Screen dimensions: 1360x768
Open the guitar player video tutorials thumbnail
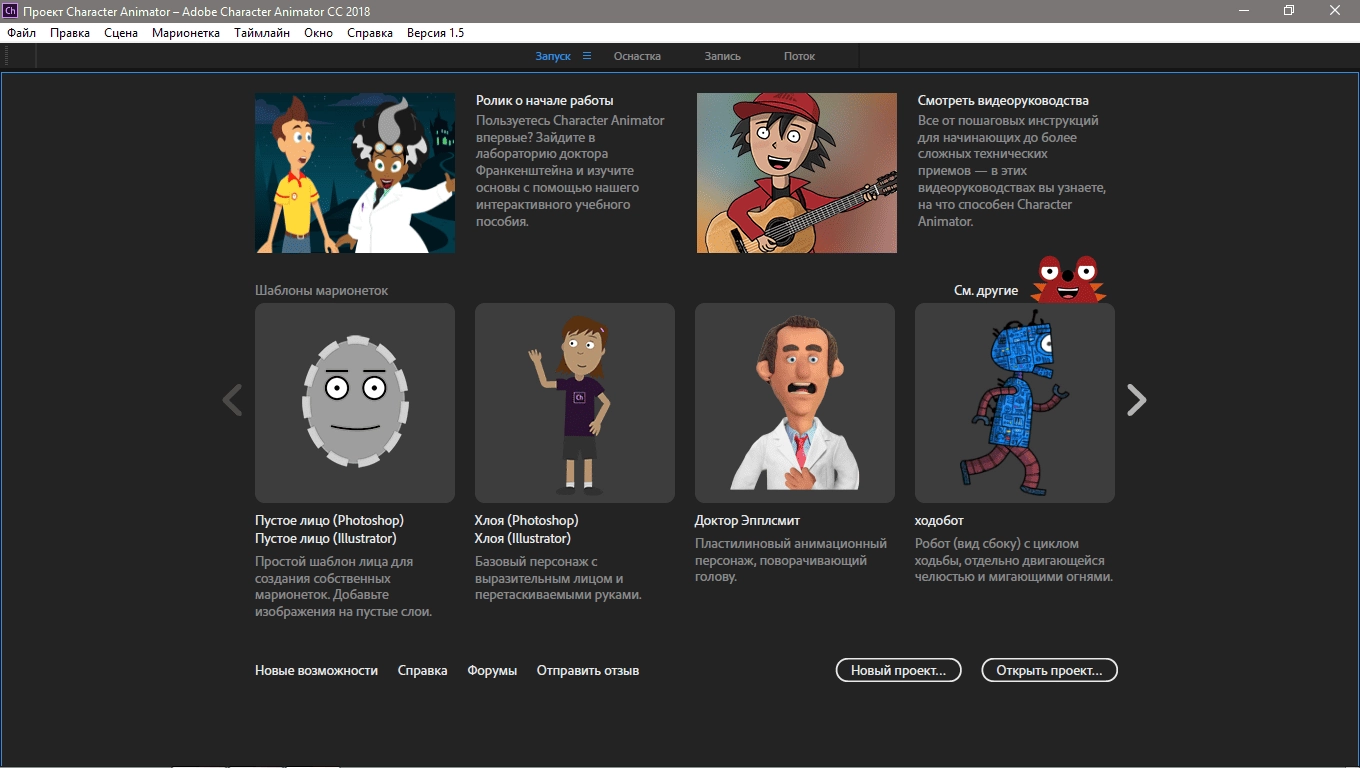point(797,173)
